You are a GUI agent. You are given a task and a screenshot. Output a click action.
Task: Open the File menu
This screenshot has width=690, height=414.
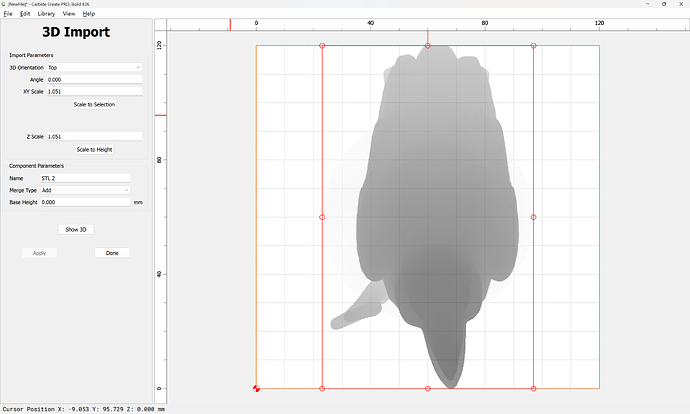tap(8, 14)
